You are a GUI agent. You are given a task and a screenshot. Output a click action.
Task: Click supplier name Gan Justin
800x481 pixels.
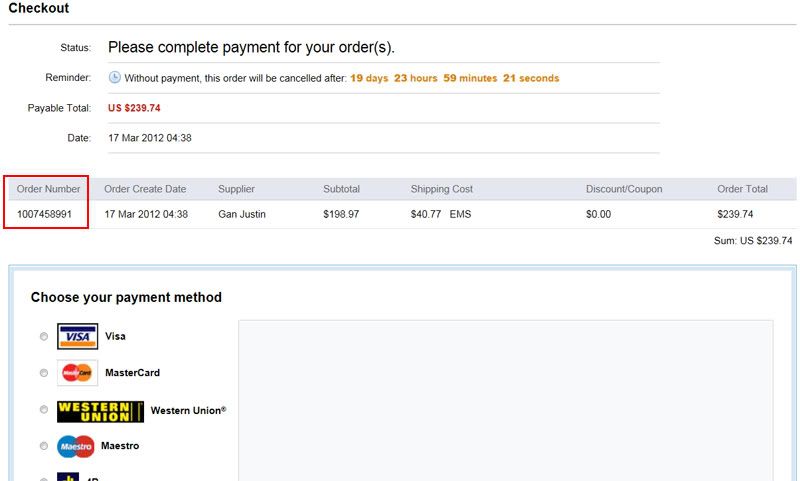pos(242,214)
